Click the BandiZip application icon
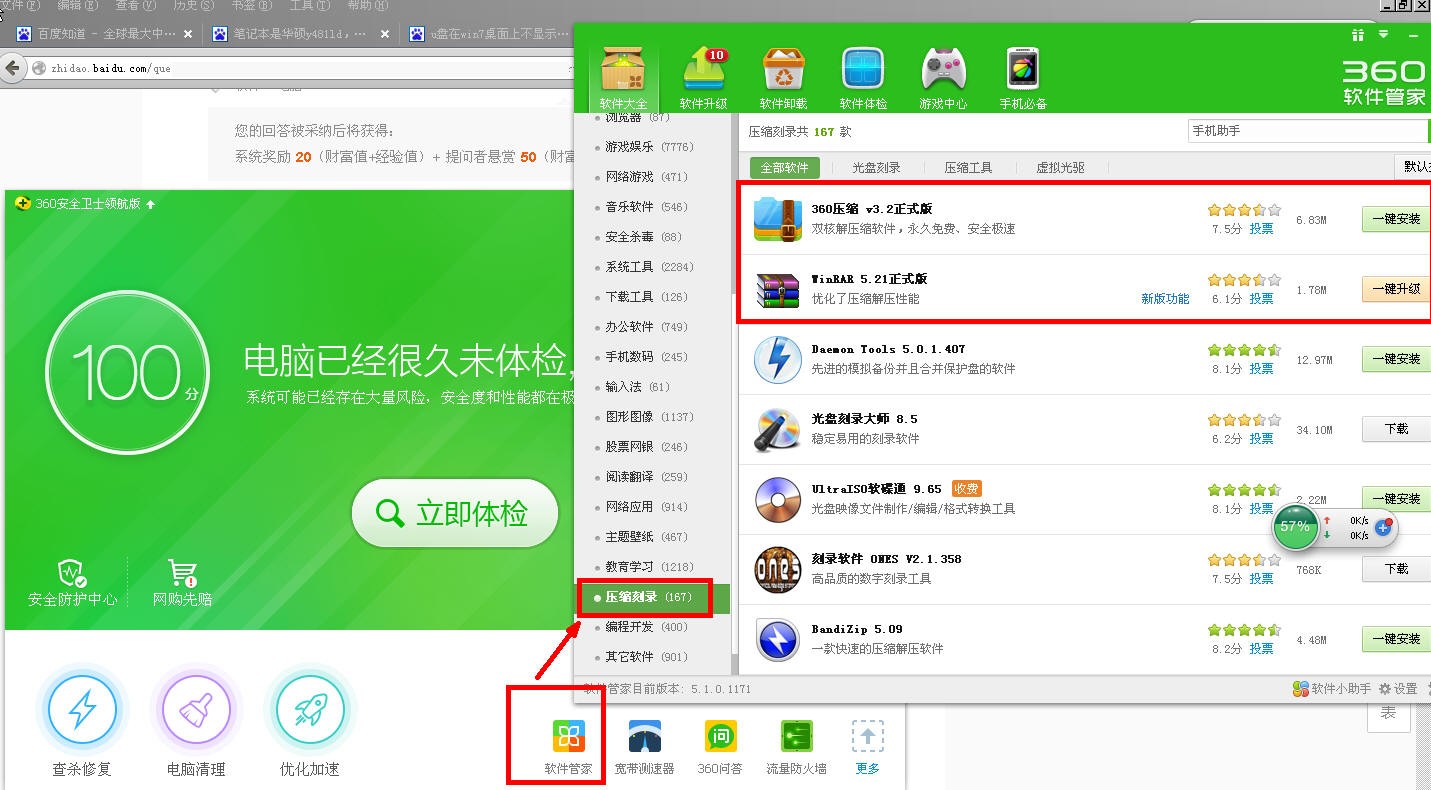1431x790 pixels. point(777,639)
